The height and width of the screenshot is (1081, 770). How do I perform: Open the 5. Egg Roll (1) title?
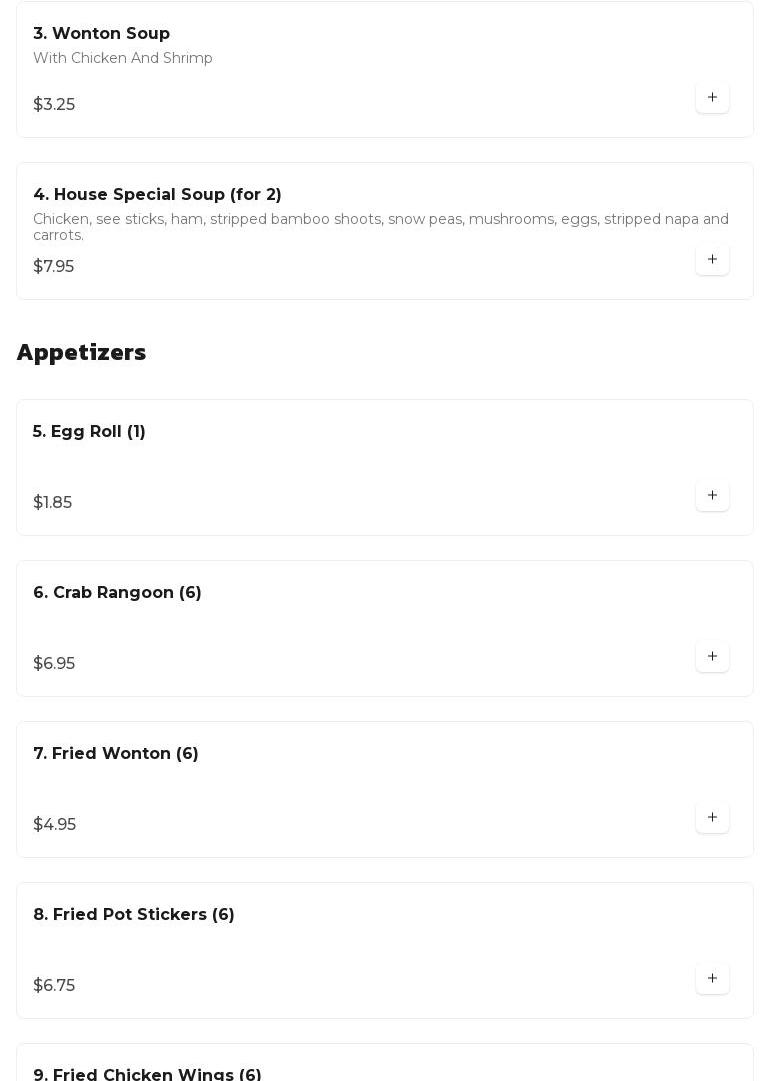[x=89, y=432]
